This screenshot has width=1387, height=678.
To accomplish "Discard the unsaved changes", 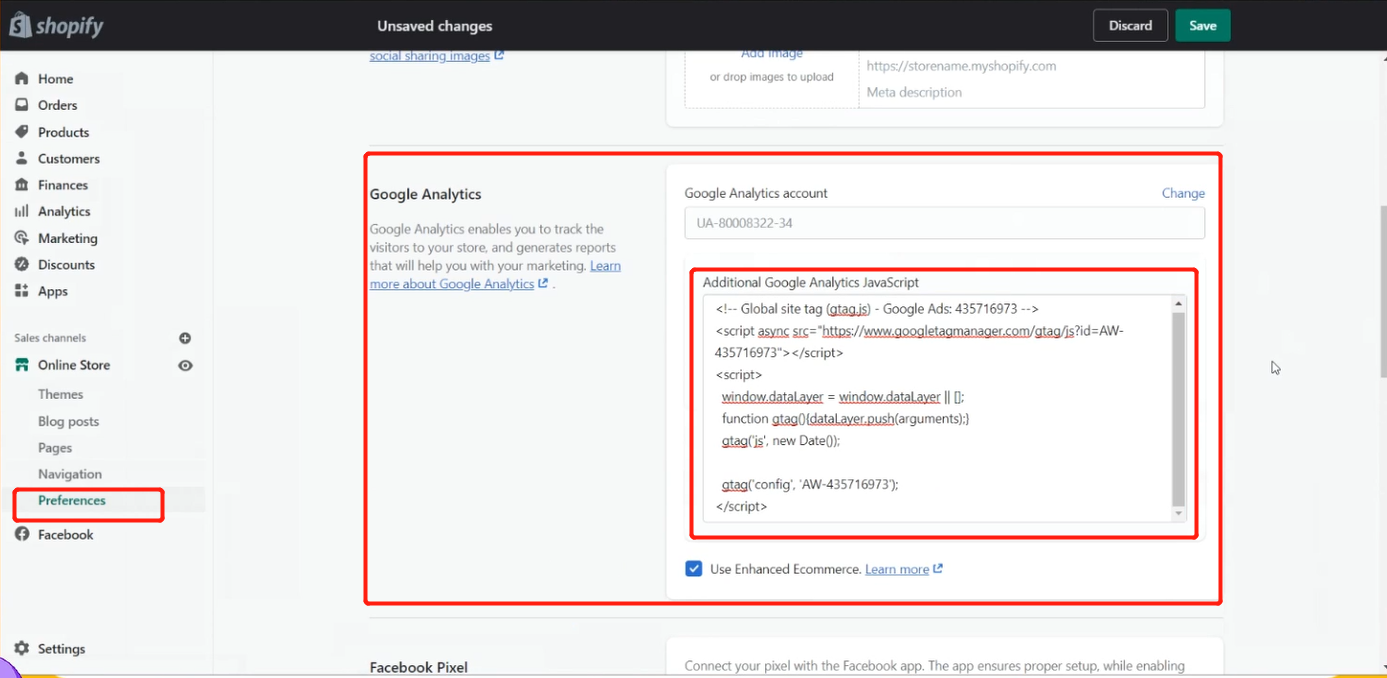I will coord(1130,25).
